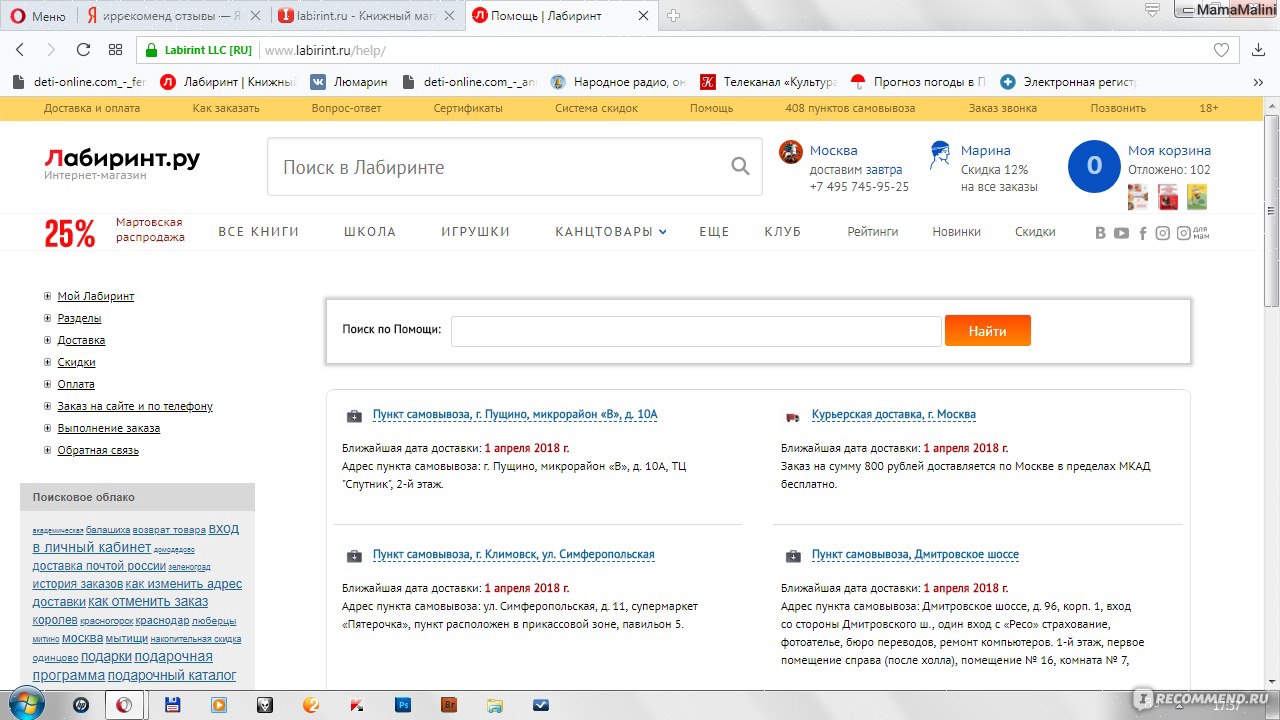This screenshot has height=720, width=1280.
Task: Open the Windows Start button
Action: [29, 704]
